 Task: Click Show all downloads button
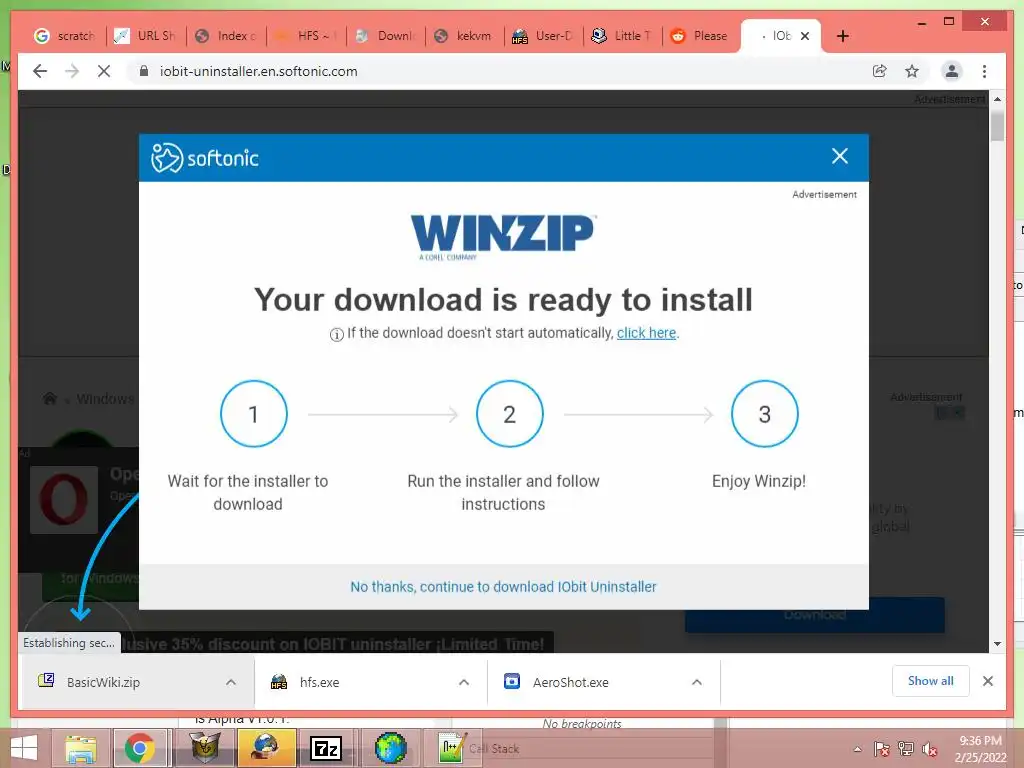(931, 681)
